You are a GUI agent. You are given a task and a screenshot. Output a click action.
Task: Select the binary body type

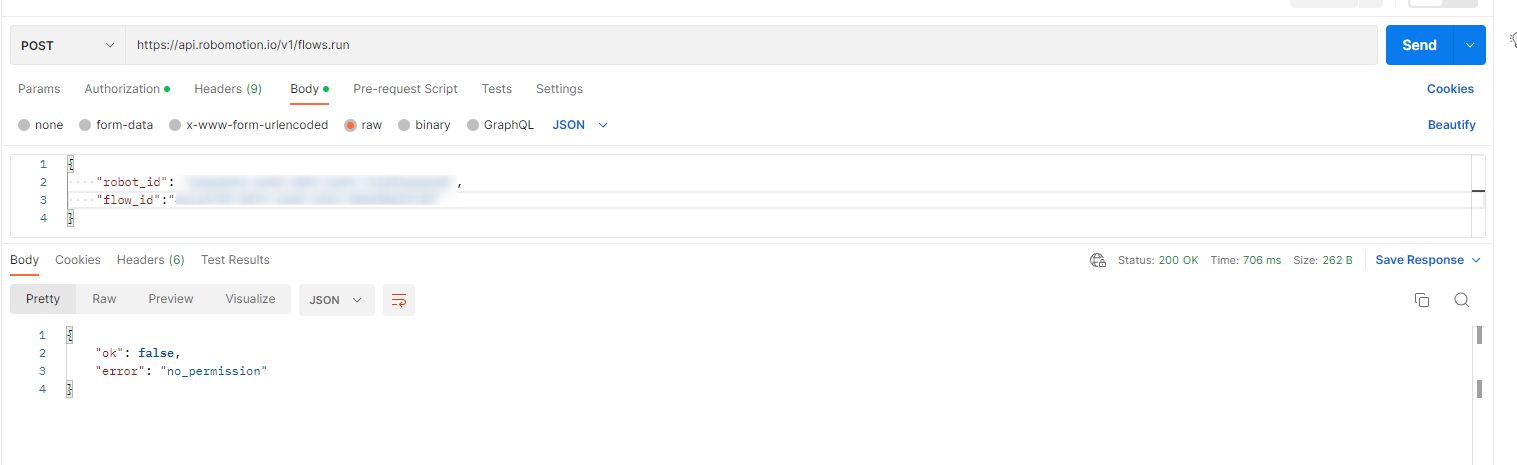click(424, 125)
